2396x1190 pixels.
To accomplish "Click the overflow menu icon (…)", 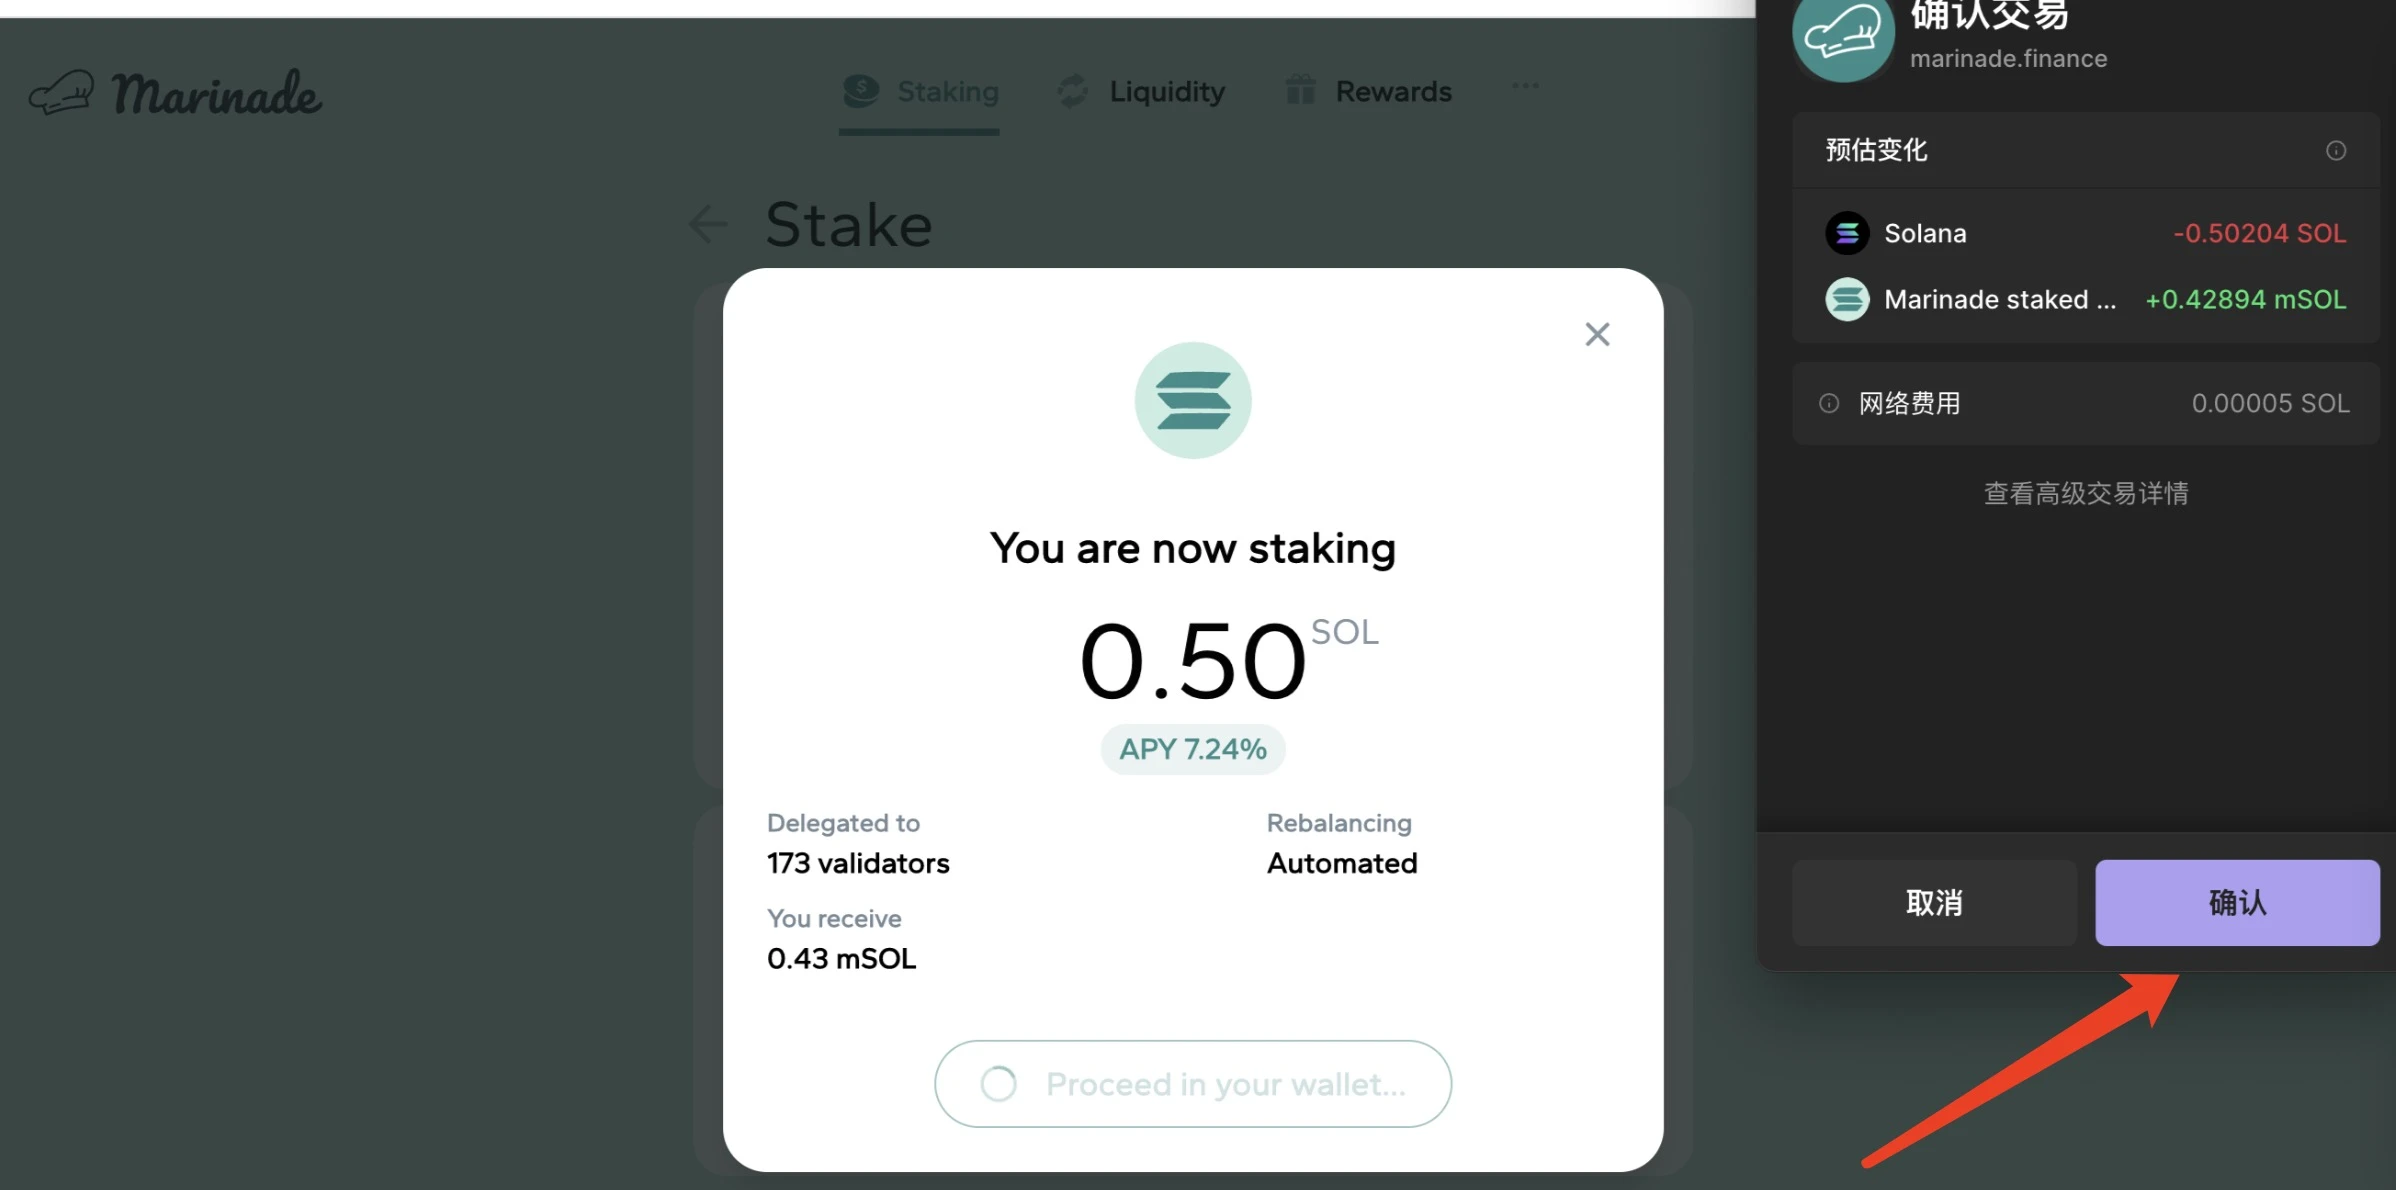I will pyautogui.click(x=1523, y=87).
